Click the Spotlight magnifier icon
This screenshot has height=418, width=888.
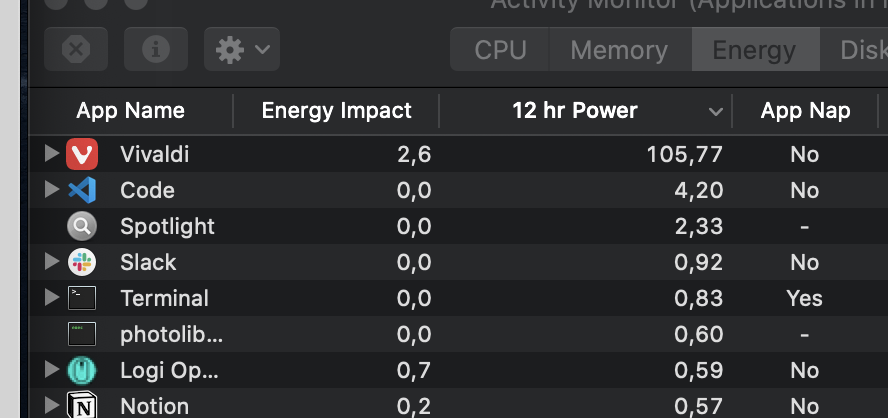click(x=81, y=226)
